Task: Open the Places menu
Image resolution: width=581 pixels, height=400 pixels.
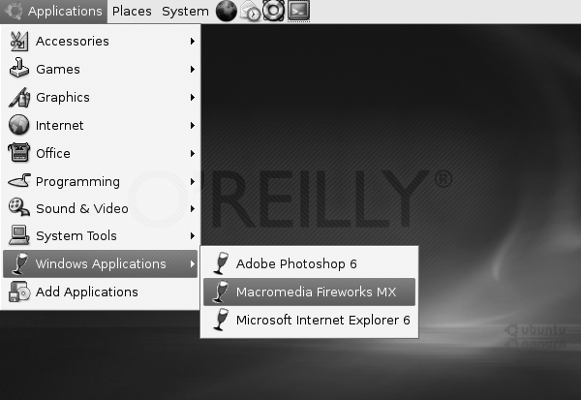Action: pos(132,11)
